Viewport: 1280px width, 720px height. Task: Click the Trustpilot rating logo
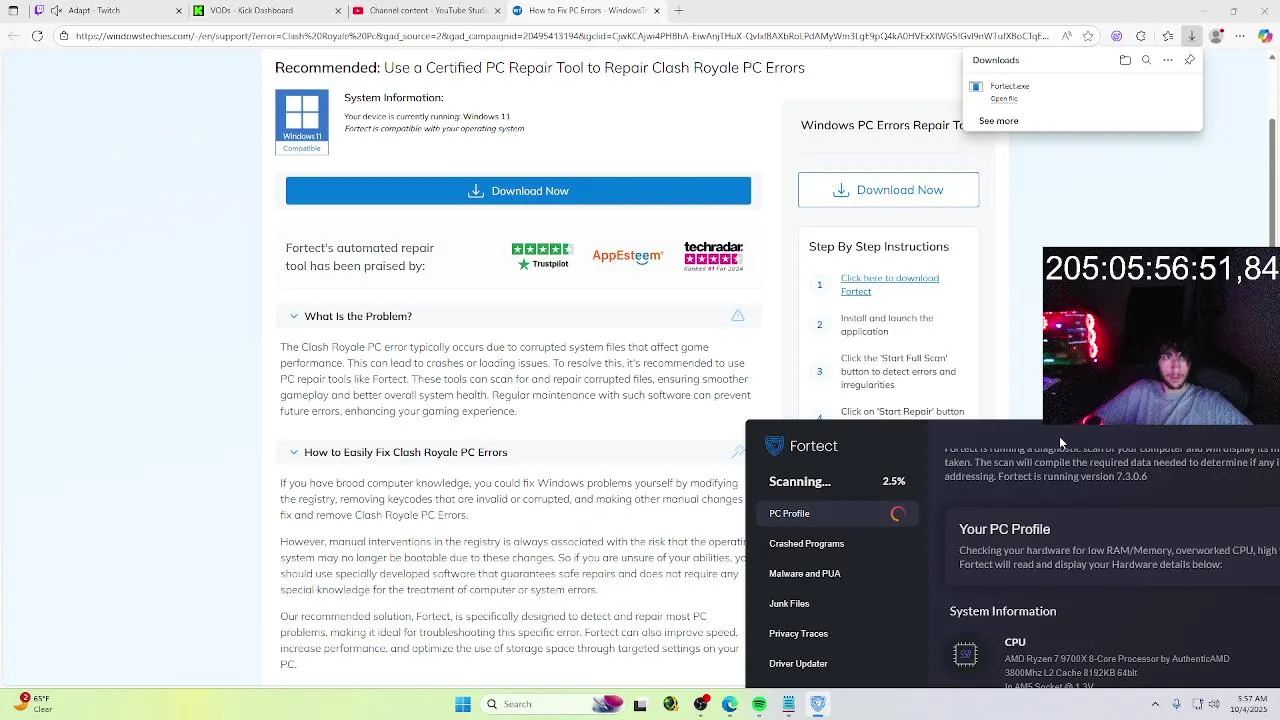(541, 256)
